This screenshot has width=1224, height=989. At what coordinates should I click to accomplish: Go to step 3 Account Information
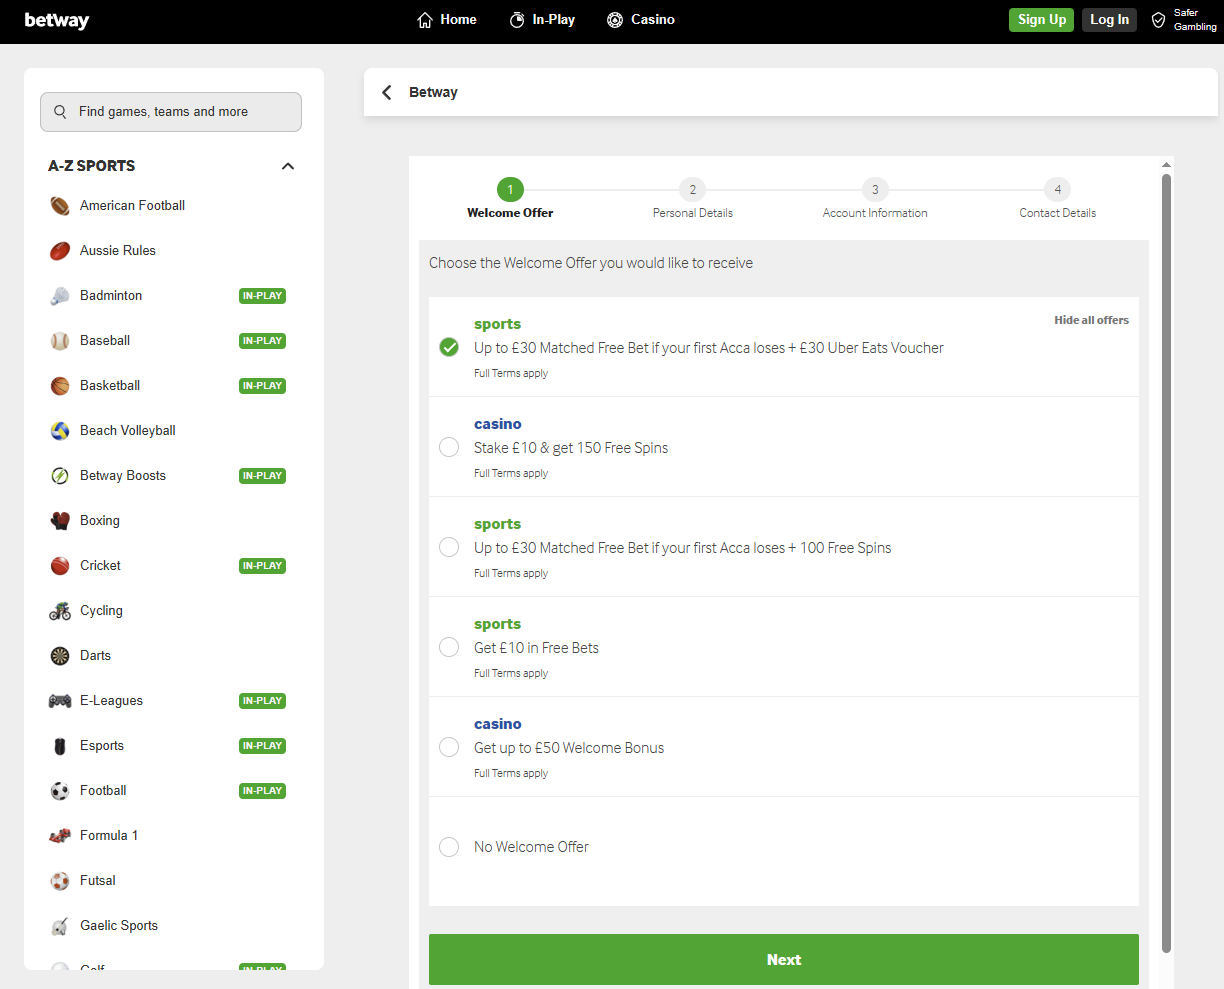pos(875,189)
